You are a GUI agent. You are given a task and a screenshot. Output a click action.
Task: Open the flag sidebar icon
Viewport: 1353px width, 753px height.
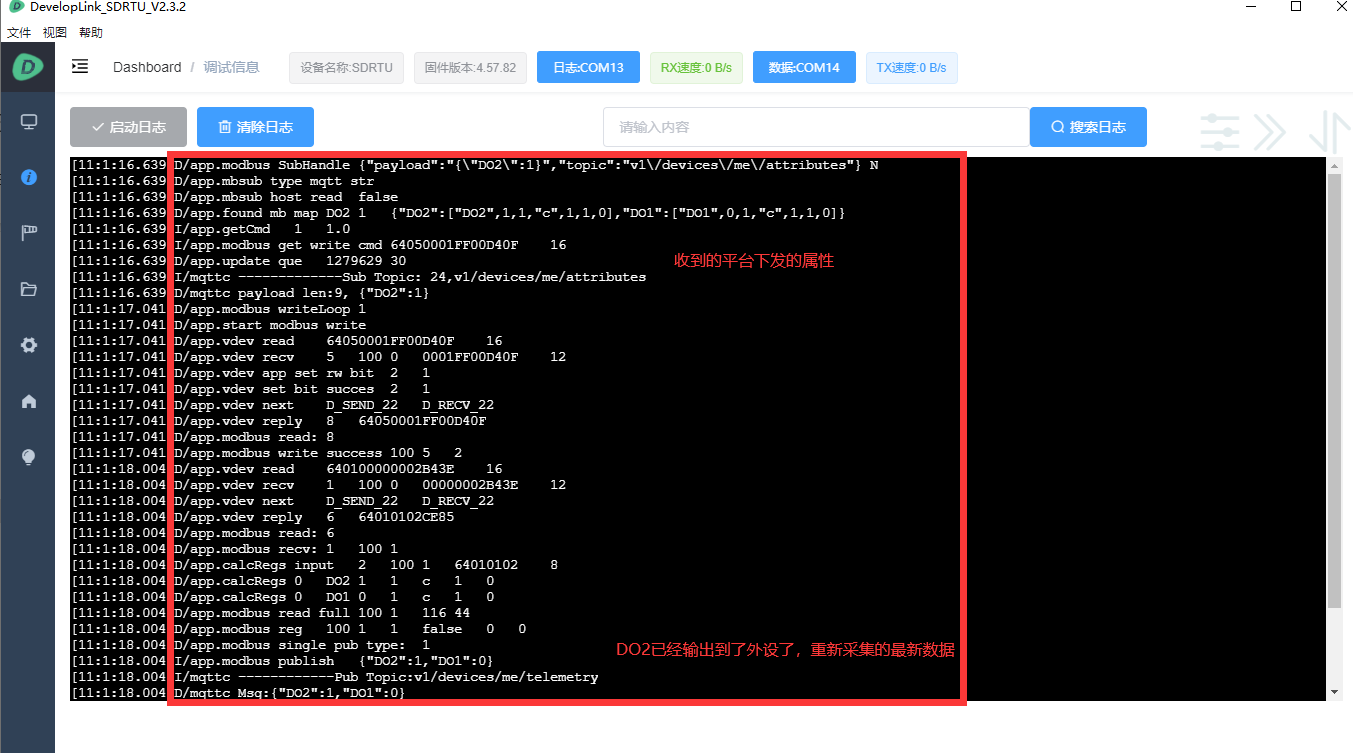(x=29, y=233)
